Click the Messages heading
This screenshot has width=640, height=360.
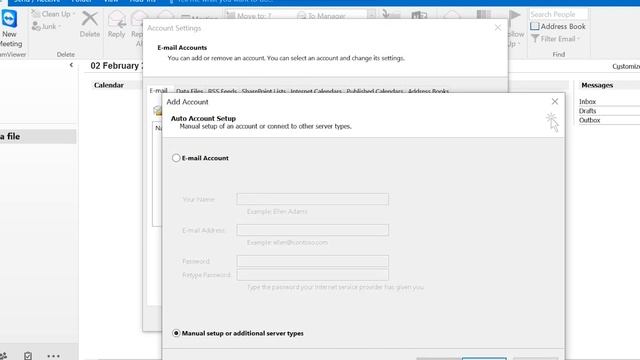coord(597,85)
